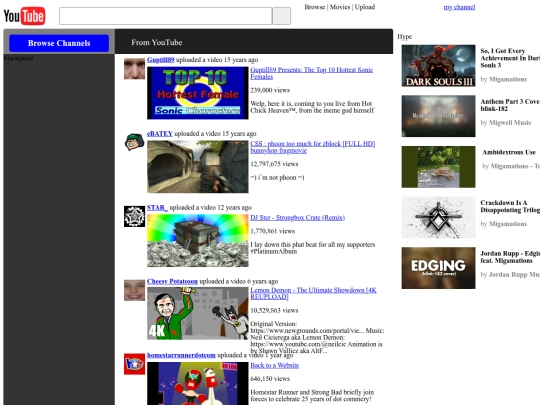Open Guptill89 channel link
540x405 pixels.
click(x=160, y=60)
